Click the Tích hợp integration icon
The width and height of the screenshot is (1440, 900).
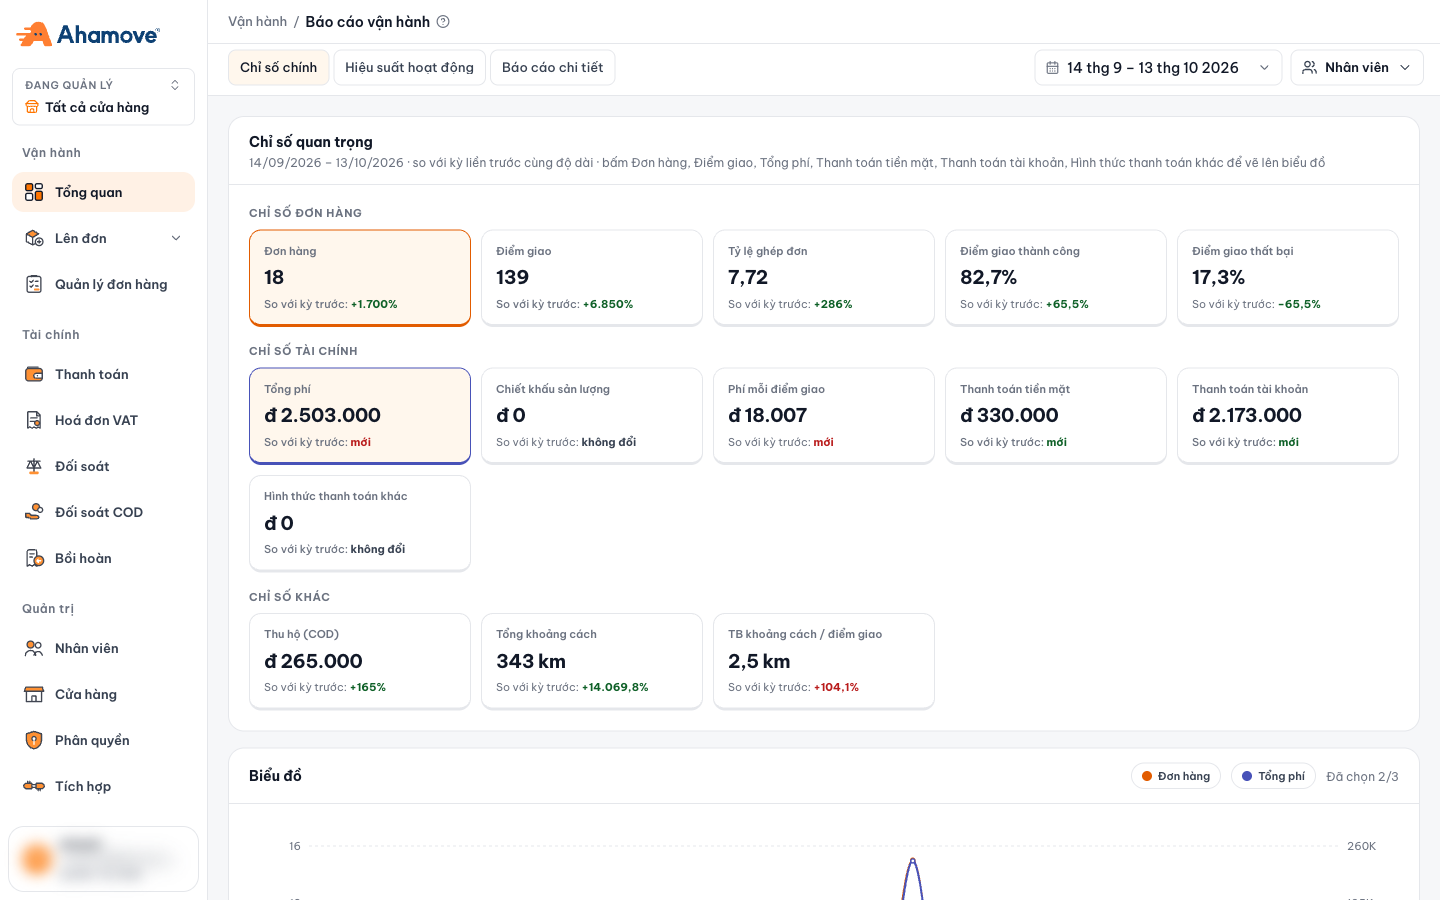tap(34, 786)
